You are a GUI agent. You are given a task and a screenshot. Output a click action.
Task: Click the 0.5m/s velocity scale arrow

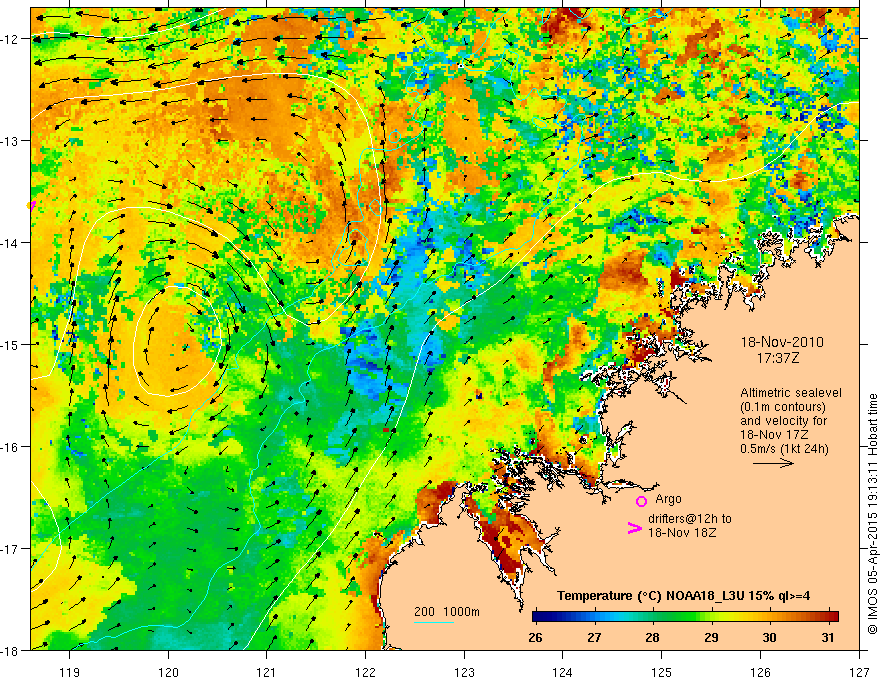coord(773,463)
